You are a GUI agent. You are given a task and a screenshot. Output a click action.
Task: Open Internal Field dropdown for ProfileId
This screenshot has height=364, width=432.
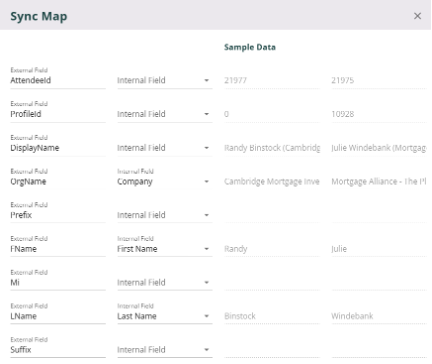pos(165,114)
